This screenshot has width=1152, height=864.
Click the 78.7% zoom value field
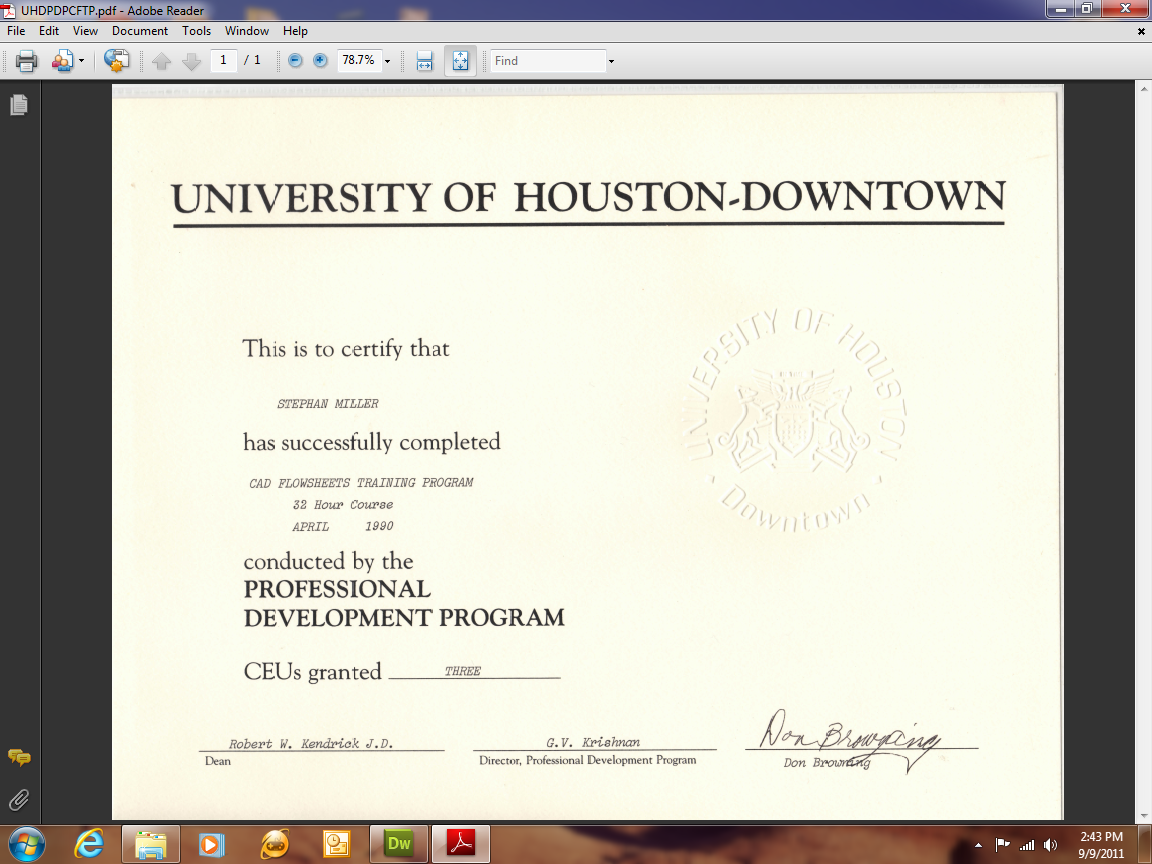click(359, 60)
